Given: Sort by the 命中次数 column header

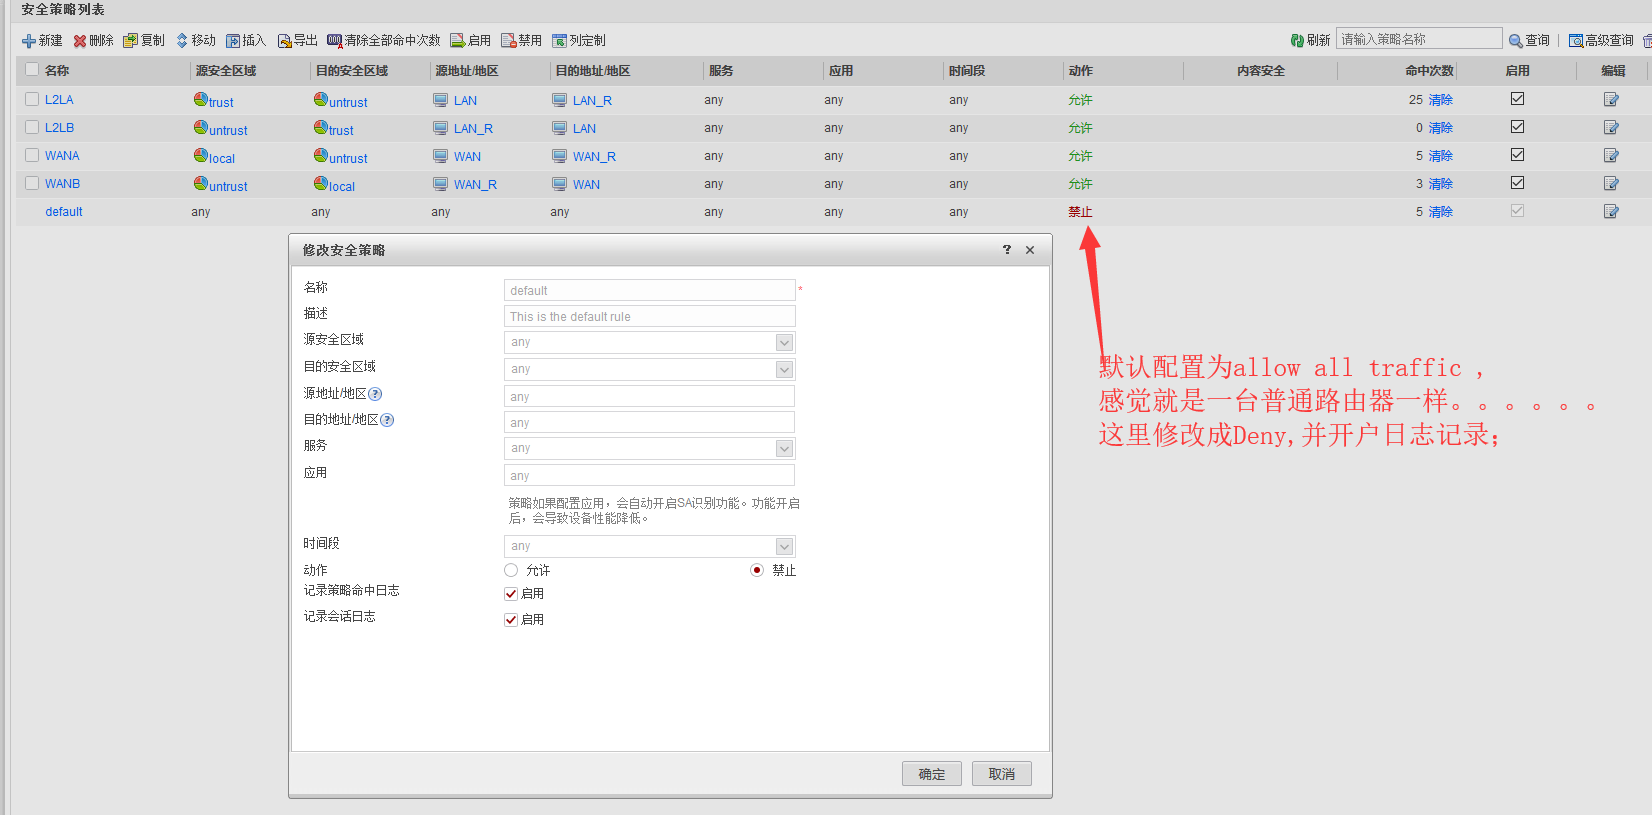Looking at the screenshot, I should pyautogui.click(x=1429, y=71).
